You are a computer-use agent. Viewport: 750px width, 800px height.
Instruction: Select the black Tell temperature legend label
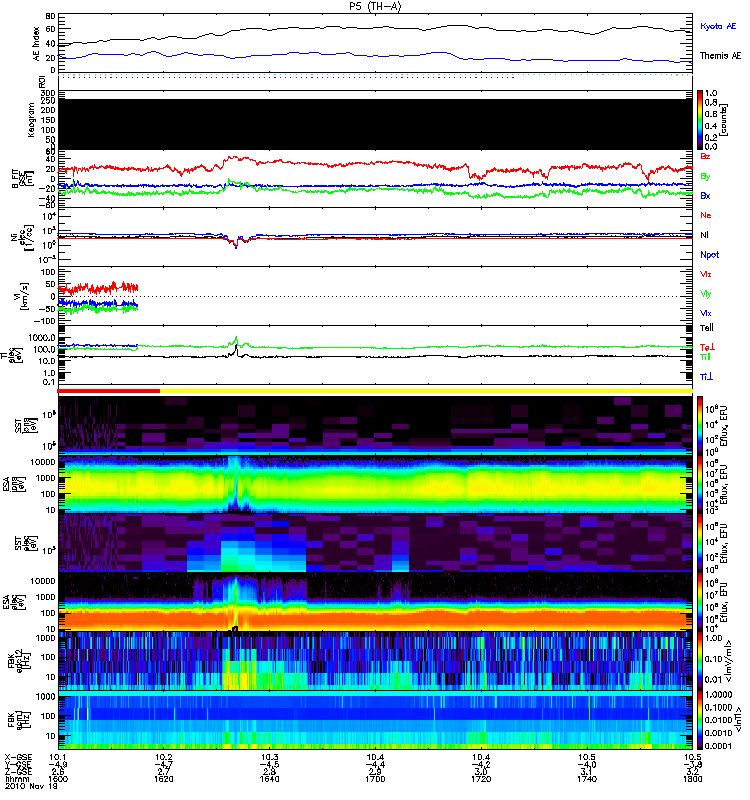[x=707, y=328]
